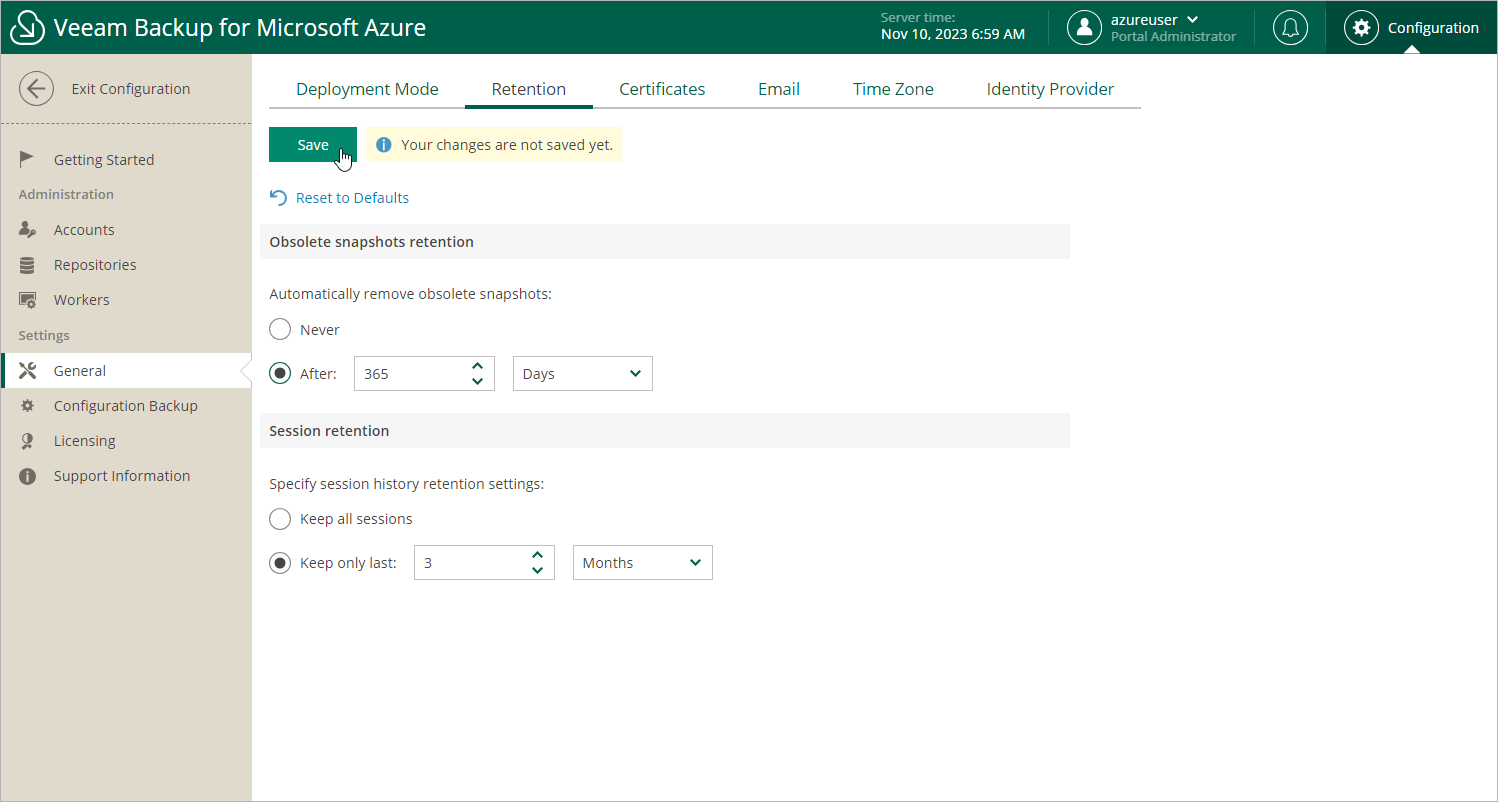
Task: Open the Months unit dropdown
Action: tap(642, 563)
